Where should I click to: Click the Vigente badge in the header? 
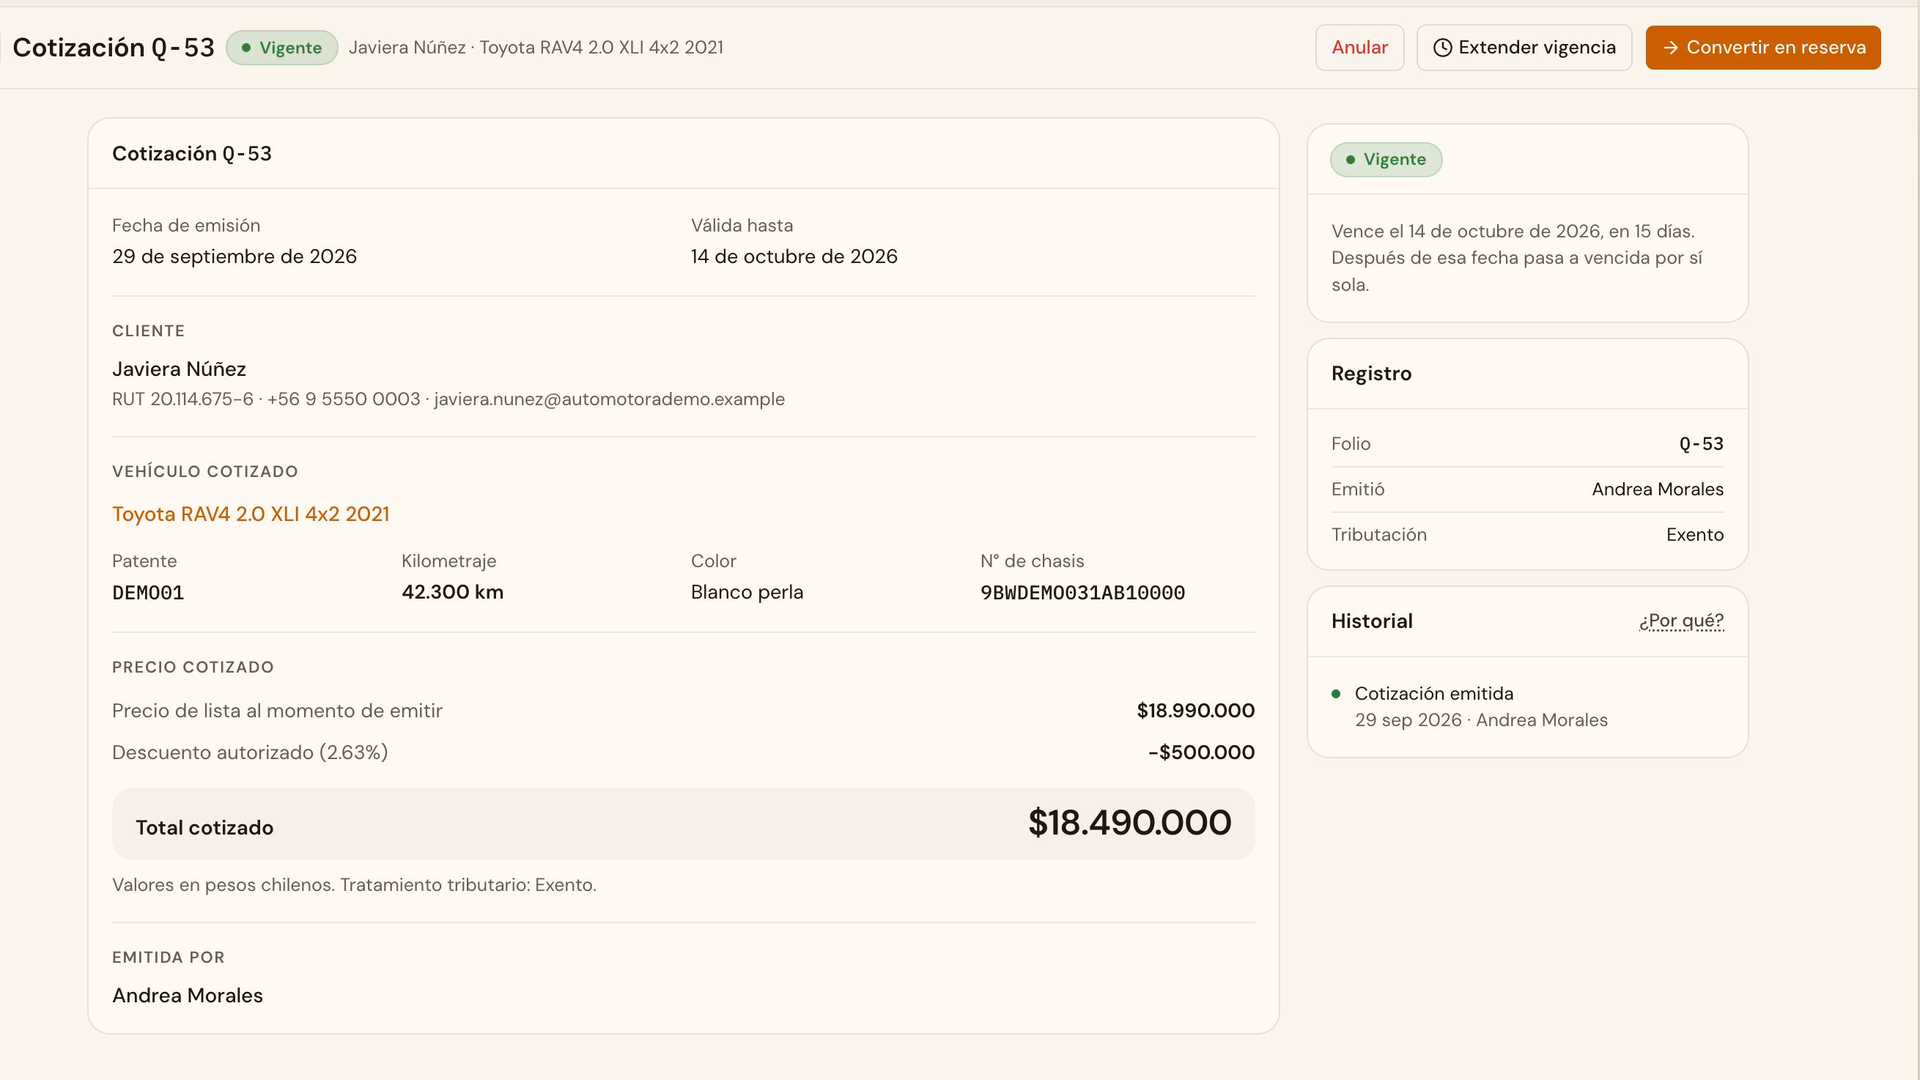(x=282, y=48)
